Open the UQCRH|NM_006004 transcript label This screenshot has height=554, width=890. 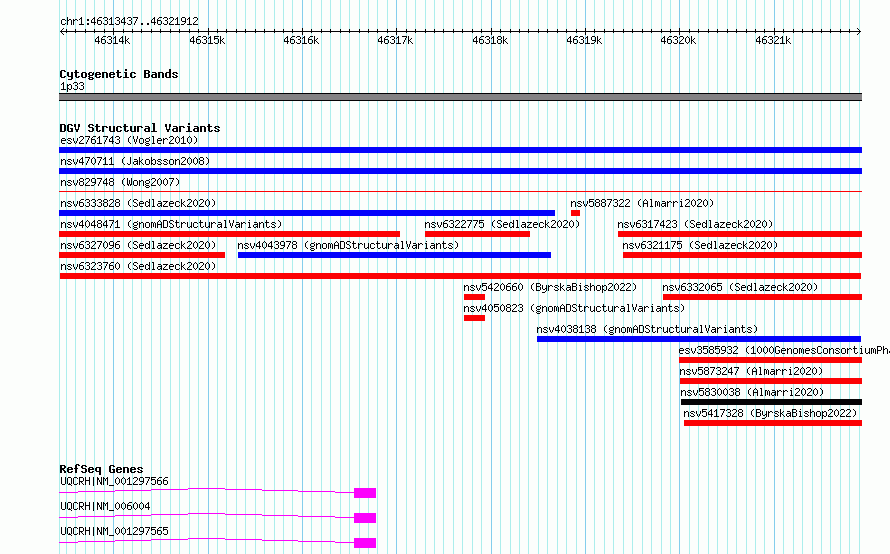105,506
